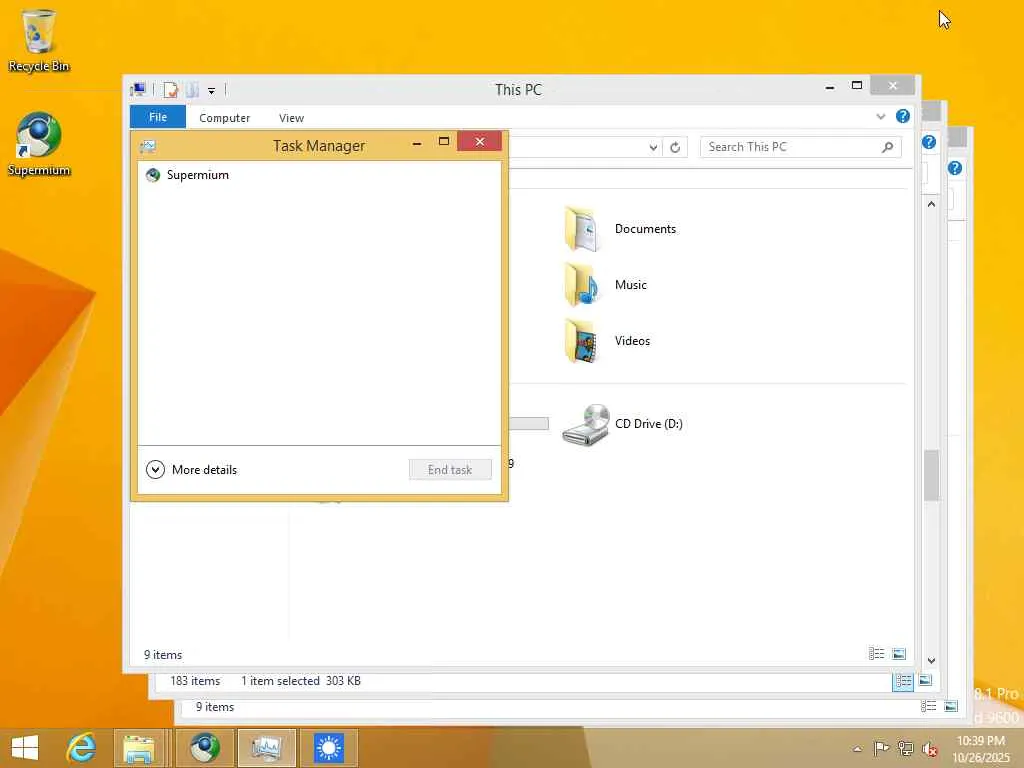1024x768 pixels.
Task: Expand the ribbon using the chevron
Action: click(x=880, y=116)
